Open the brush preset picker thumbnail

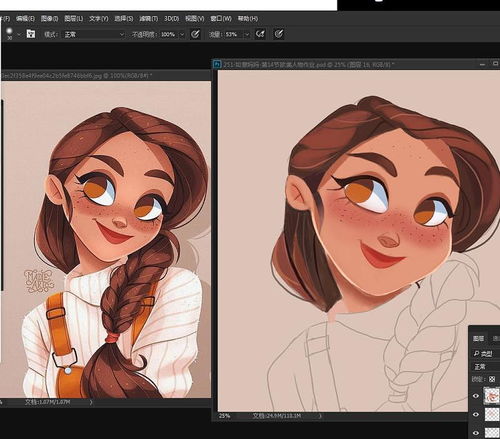(x=9, y=33)
